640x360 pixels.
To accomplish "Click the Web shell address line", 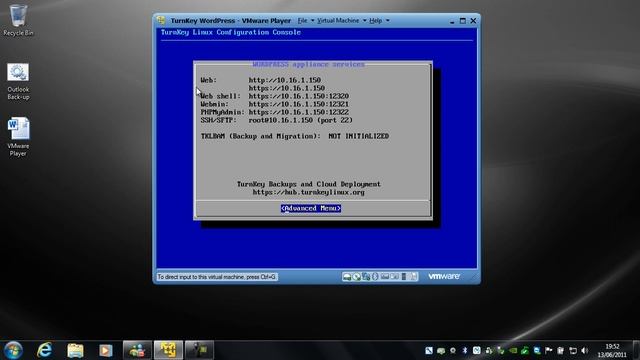I will pyautogui.click(x=275, y=96).
